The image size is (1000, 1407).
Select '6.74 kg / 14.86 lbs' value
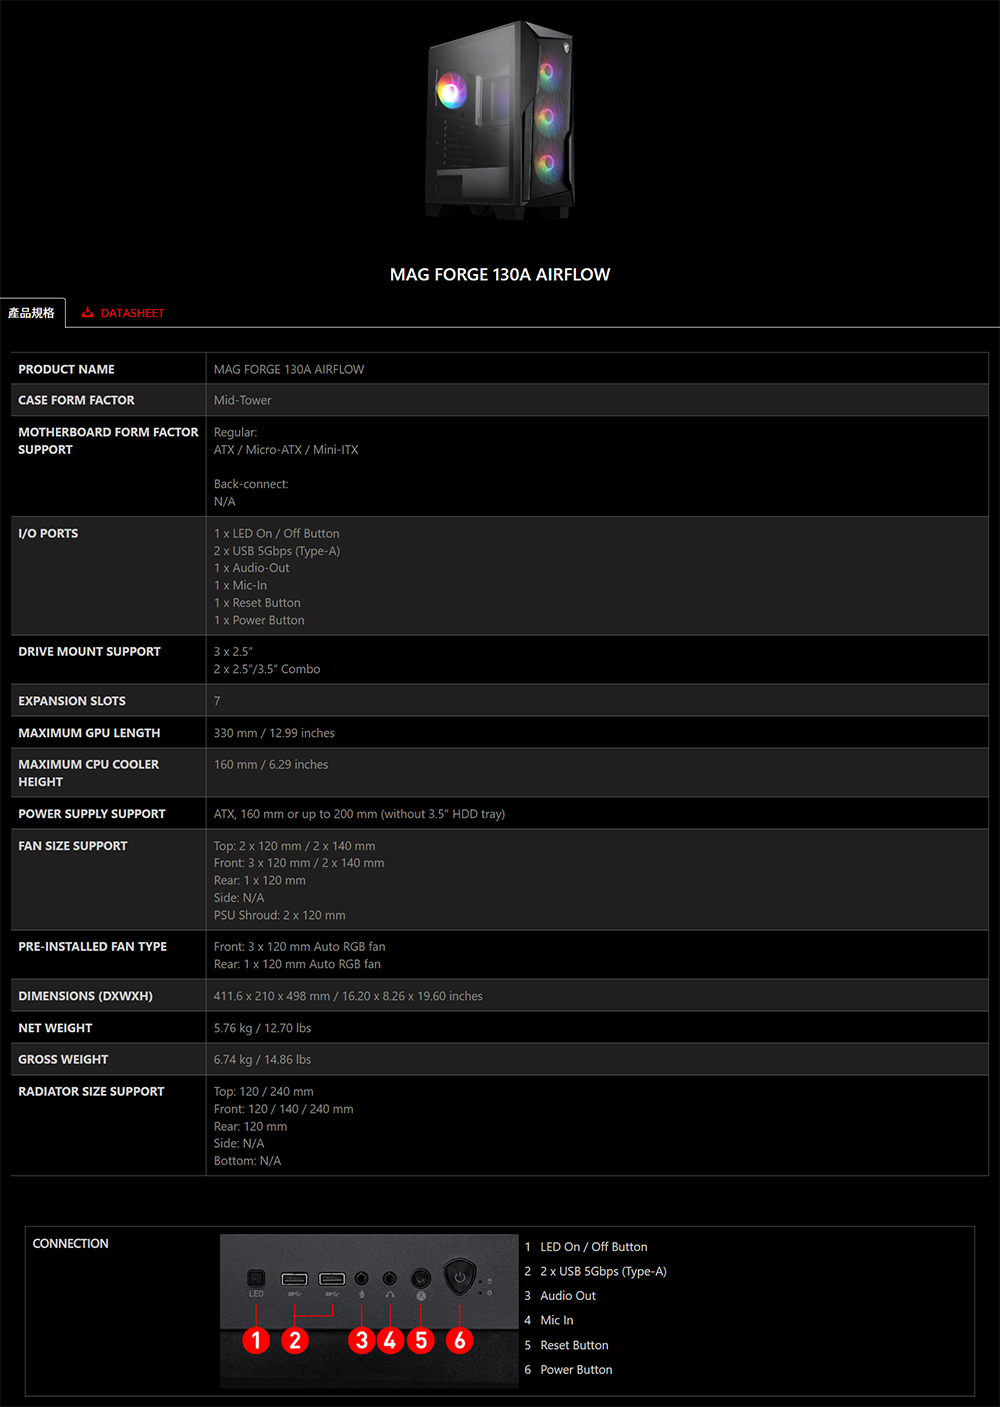tap(262, 1059)
